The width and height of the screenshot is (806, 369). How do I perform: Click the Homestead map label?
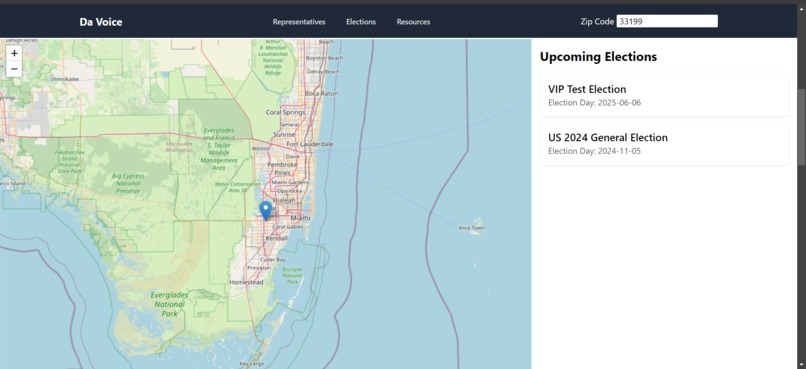[x=246, y=283]
